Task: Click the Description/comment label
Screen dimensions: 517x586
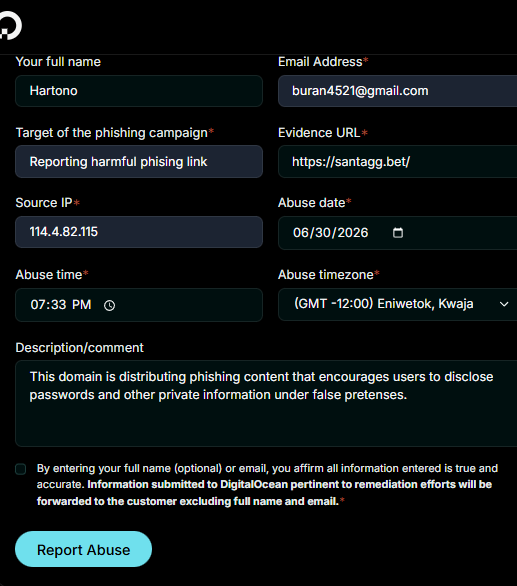Action: tap(79, 348)
